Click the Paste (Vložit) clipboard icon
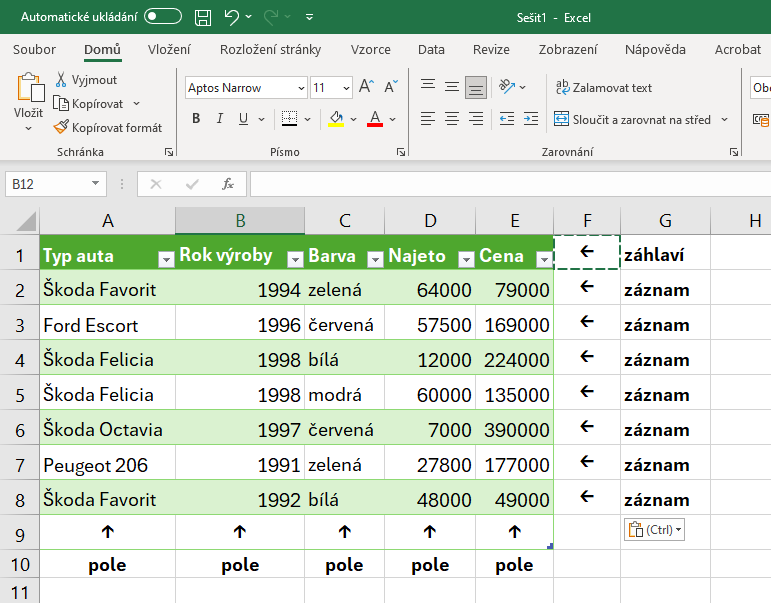This screenshot has width=771, height=603. [x=30, y=88]
